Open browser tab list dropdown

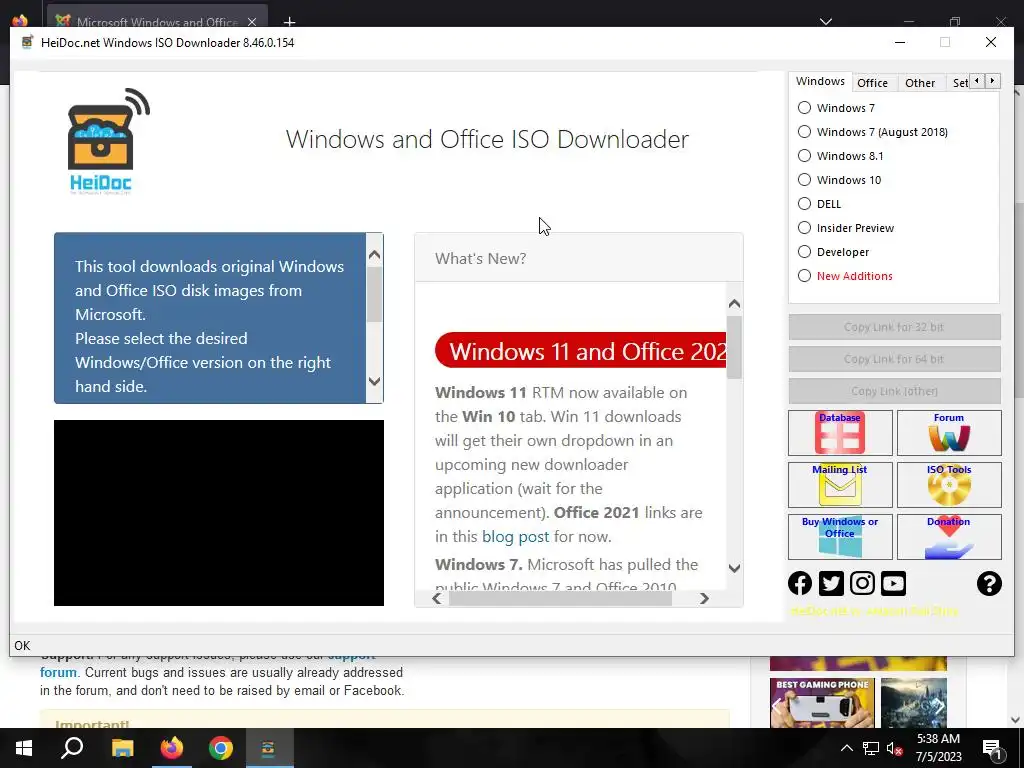pos(825,22)
